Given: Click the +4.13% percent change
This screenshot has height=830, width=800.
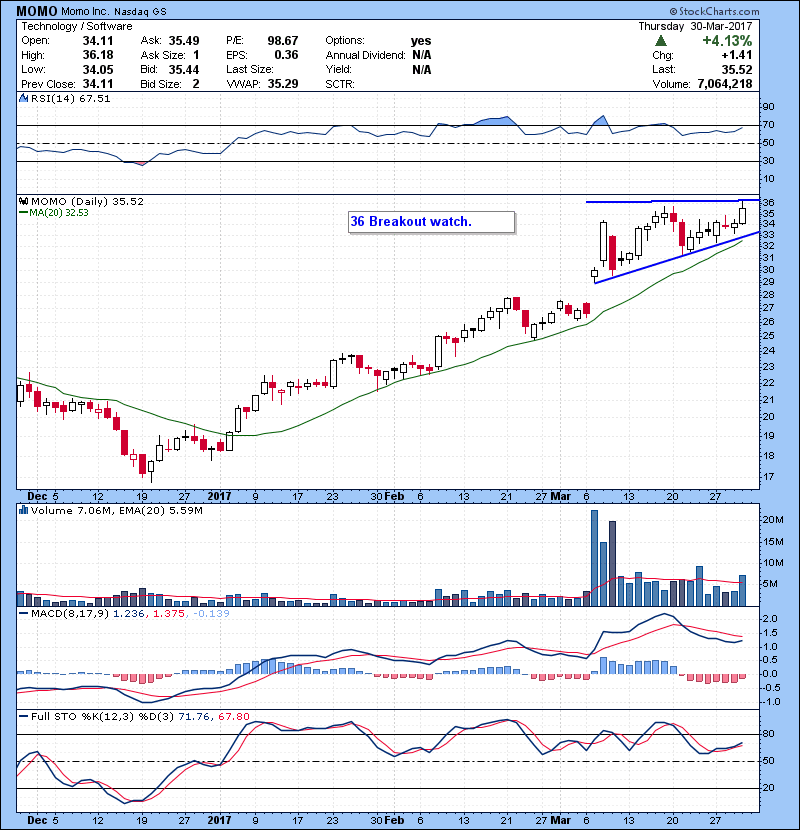Looking at the screenshot, I should click(x=727, y=41).
